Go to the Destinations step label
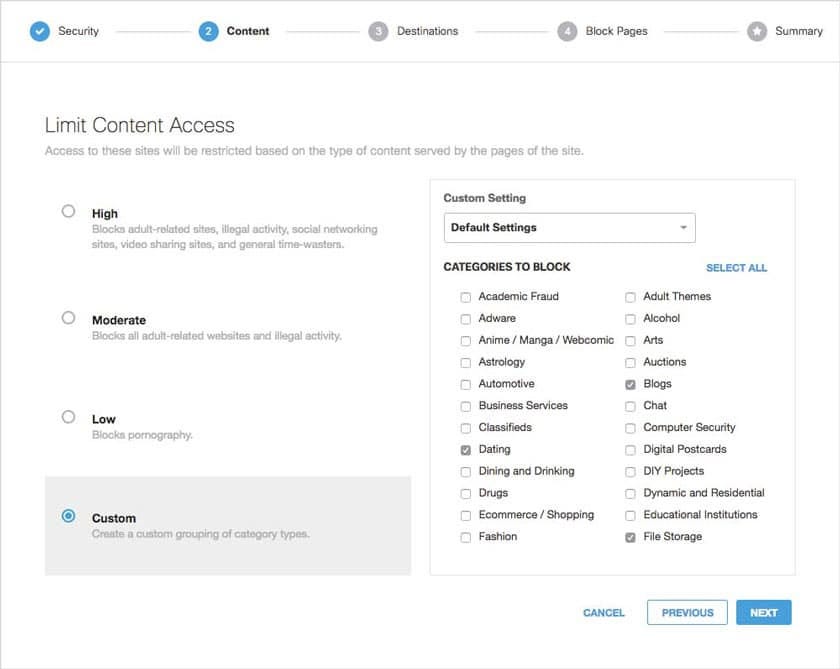Viewport: 840px width, 669px height. pyautogui.click(x=428, y=31)
